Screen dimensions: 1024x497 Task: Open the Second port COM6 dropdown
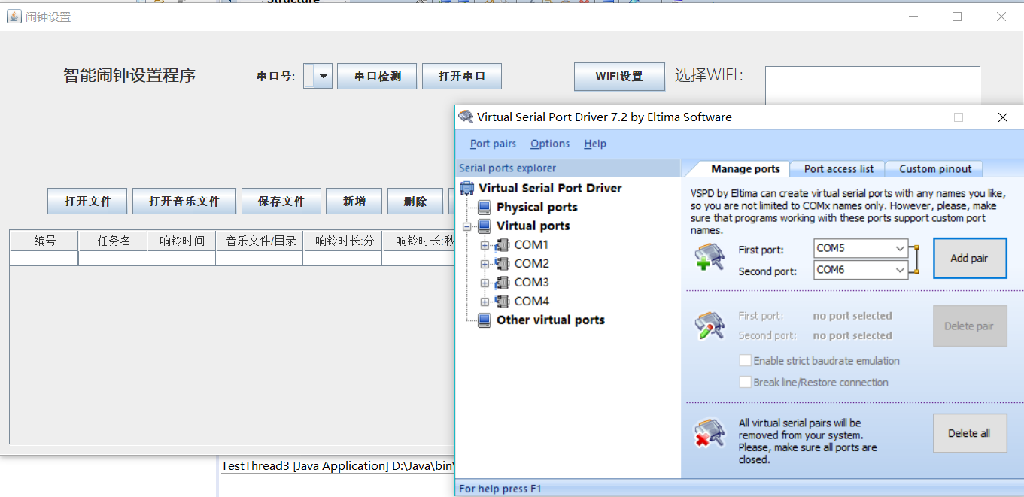861,269
